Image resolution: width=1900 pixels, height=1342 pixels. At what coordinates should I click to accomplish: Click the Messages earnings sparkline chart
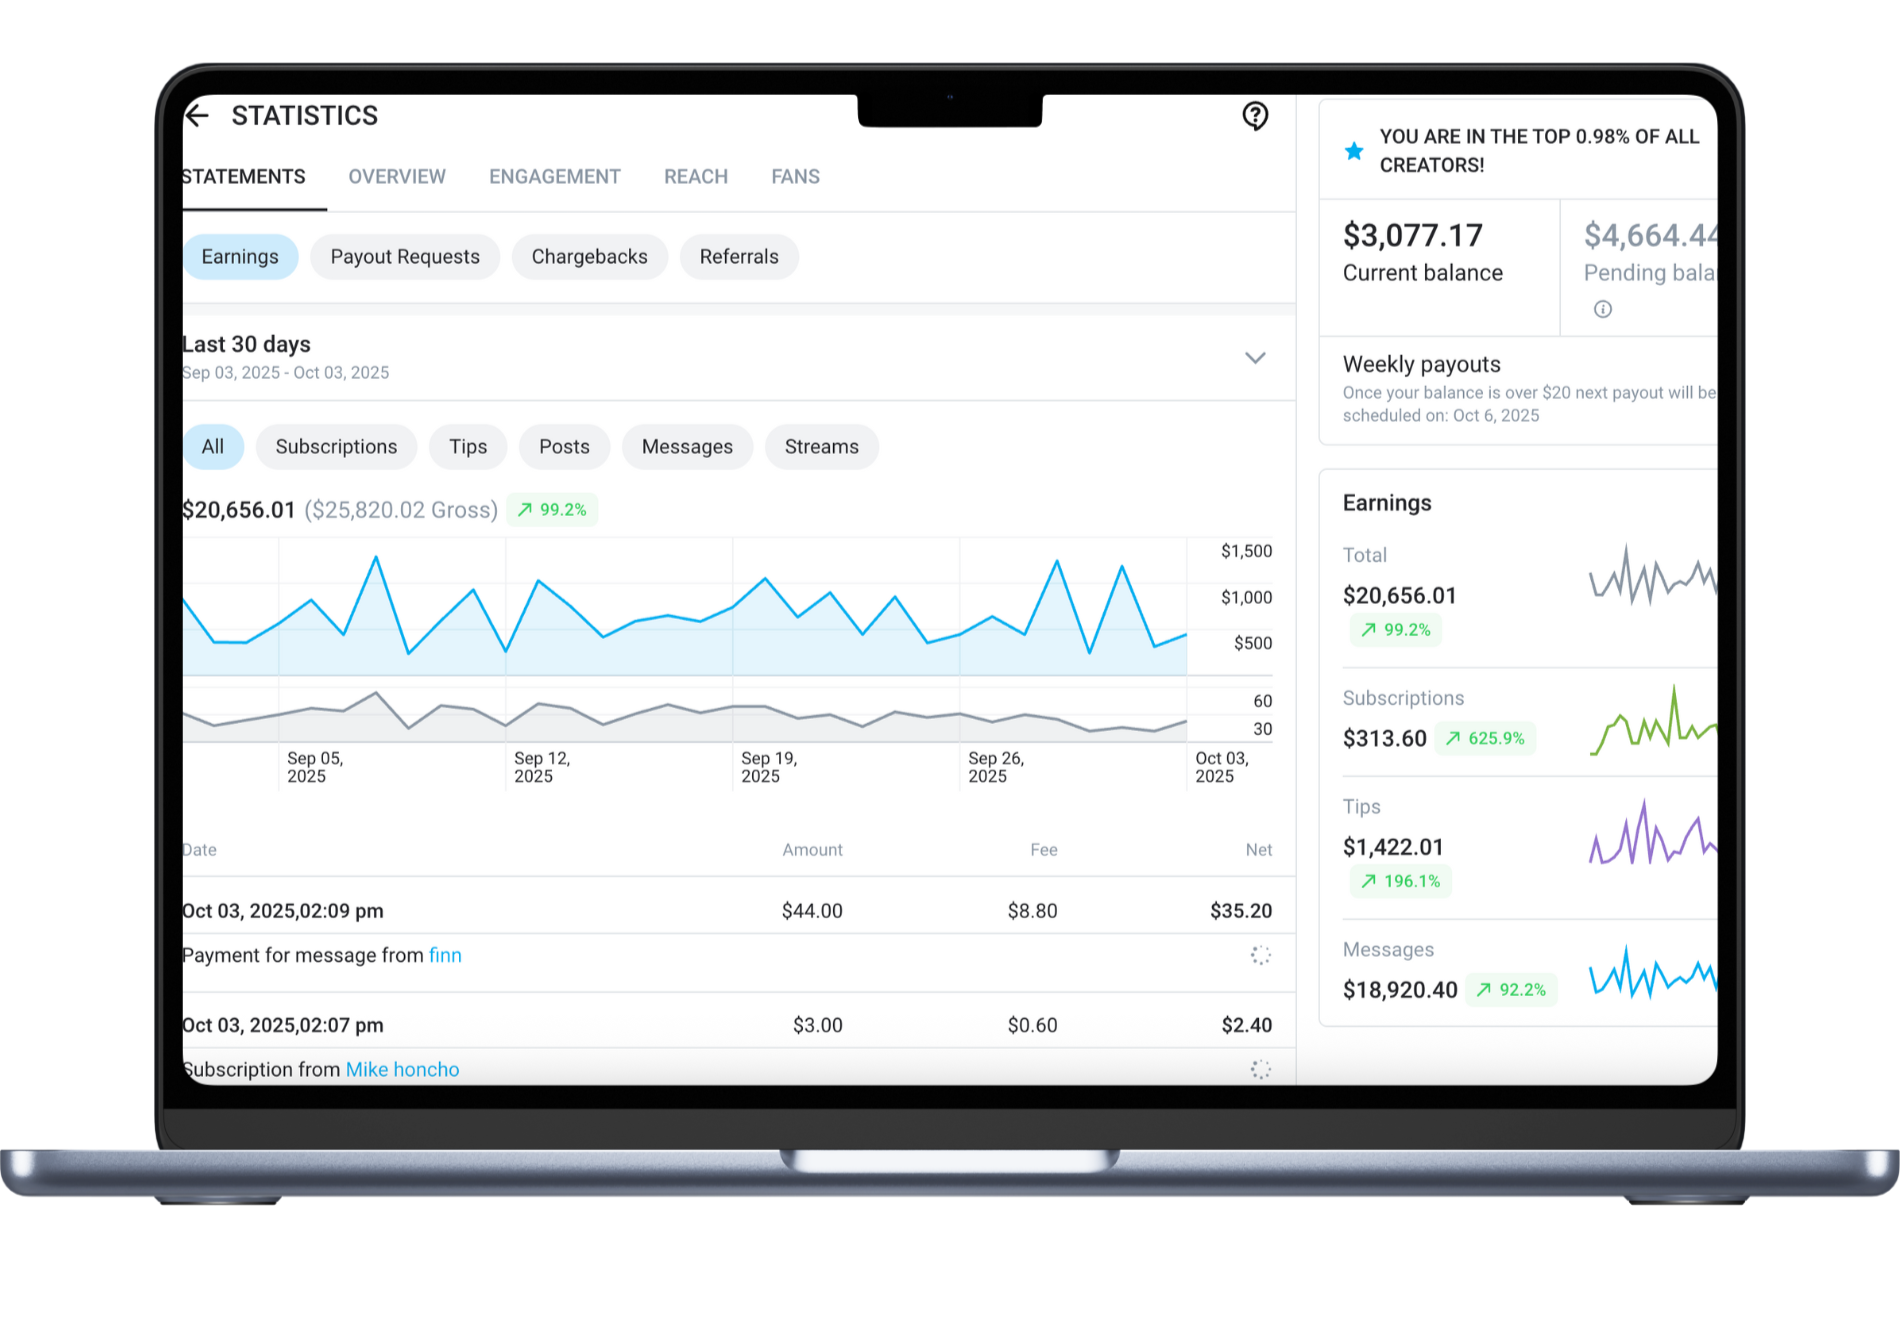[1652, 974]
